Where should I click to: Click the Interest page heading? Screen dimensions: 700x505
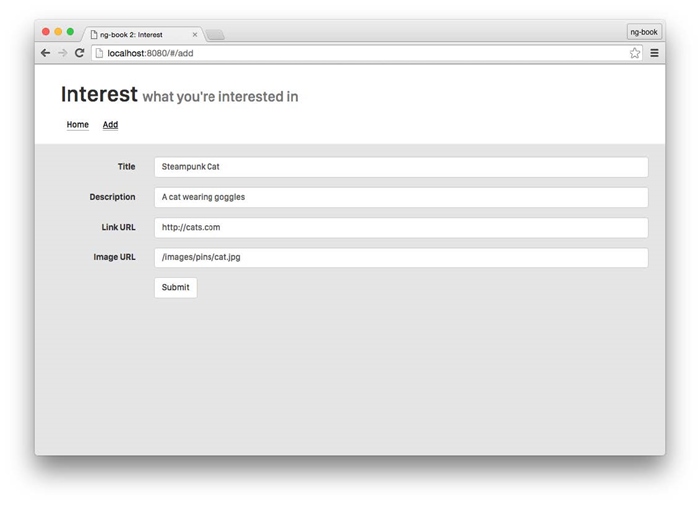pos(99,95)
